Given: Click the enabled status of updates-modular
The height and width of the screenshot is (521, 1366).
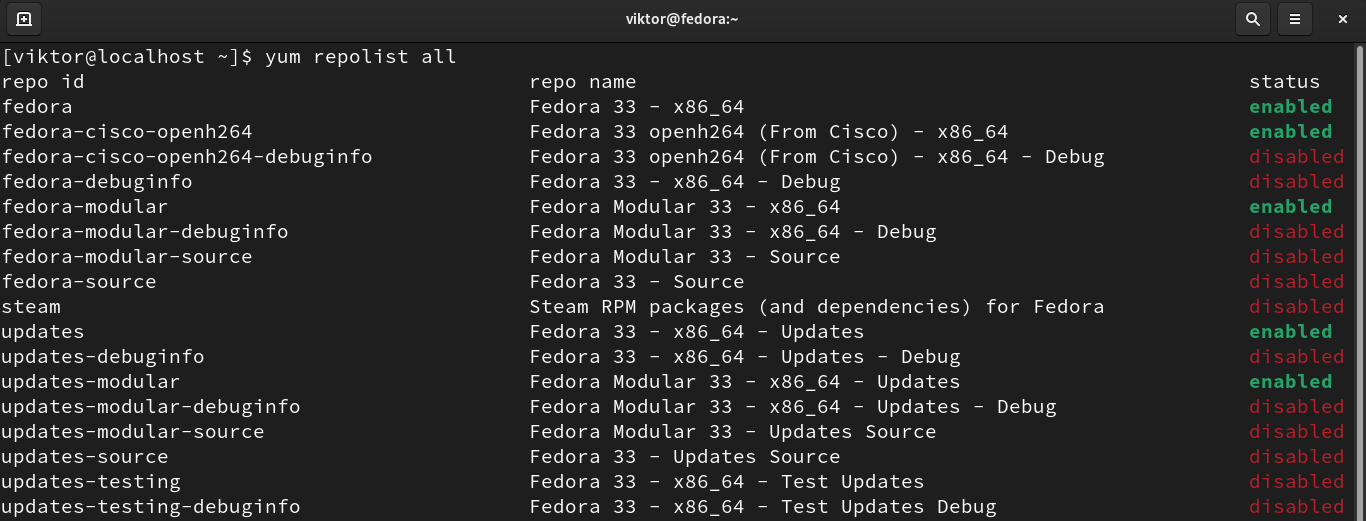Looking at the screenshot, I should tap(1290, 382).
